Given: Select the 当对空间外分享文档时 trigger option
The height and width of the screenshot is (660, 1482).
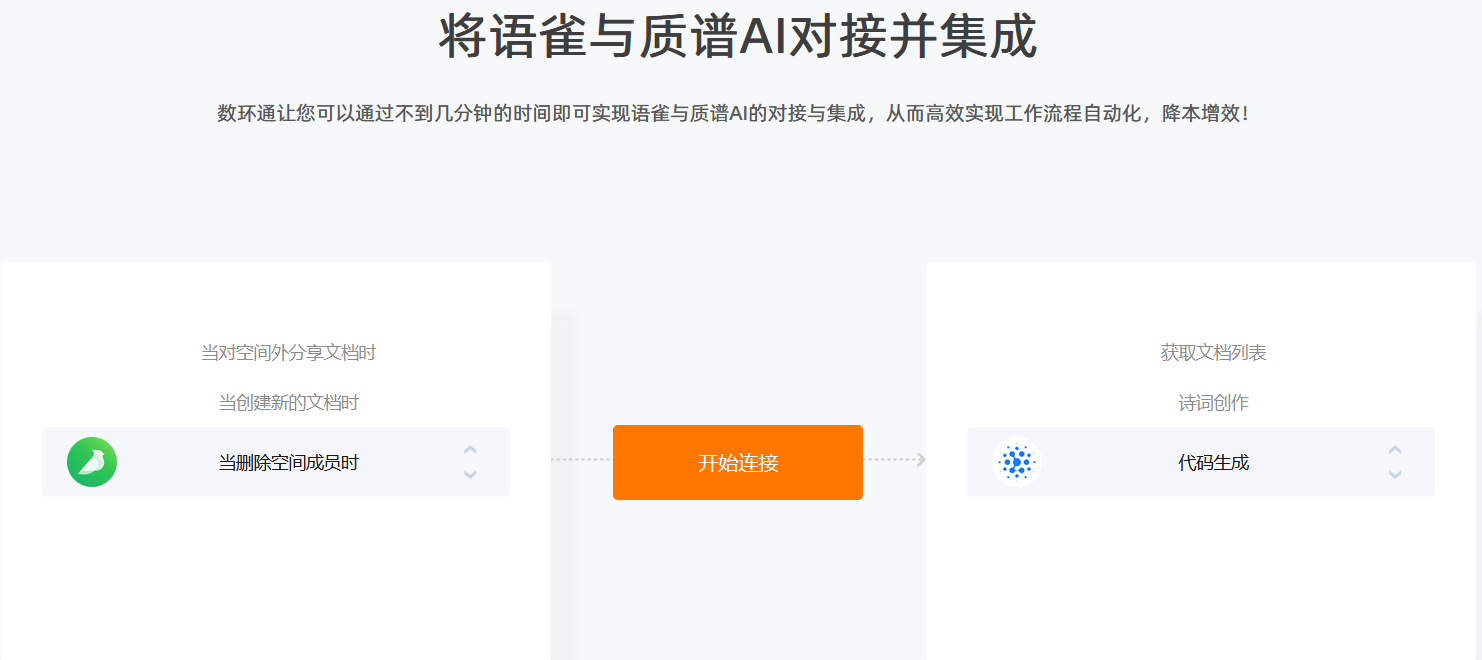Looking at the screenshot, I should (289, 352).
